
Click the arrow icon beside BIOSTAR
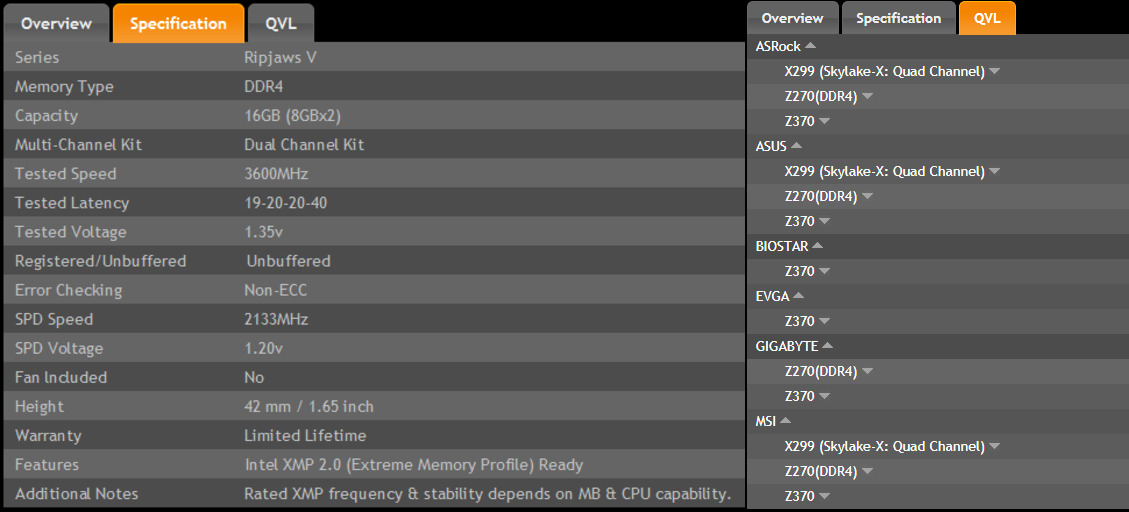click(x=818, y=246)
